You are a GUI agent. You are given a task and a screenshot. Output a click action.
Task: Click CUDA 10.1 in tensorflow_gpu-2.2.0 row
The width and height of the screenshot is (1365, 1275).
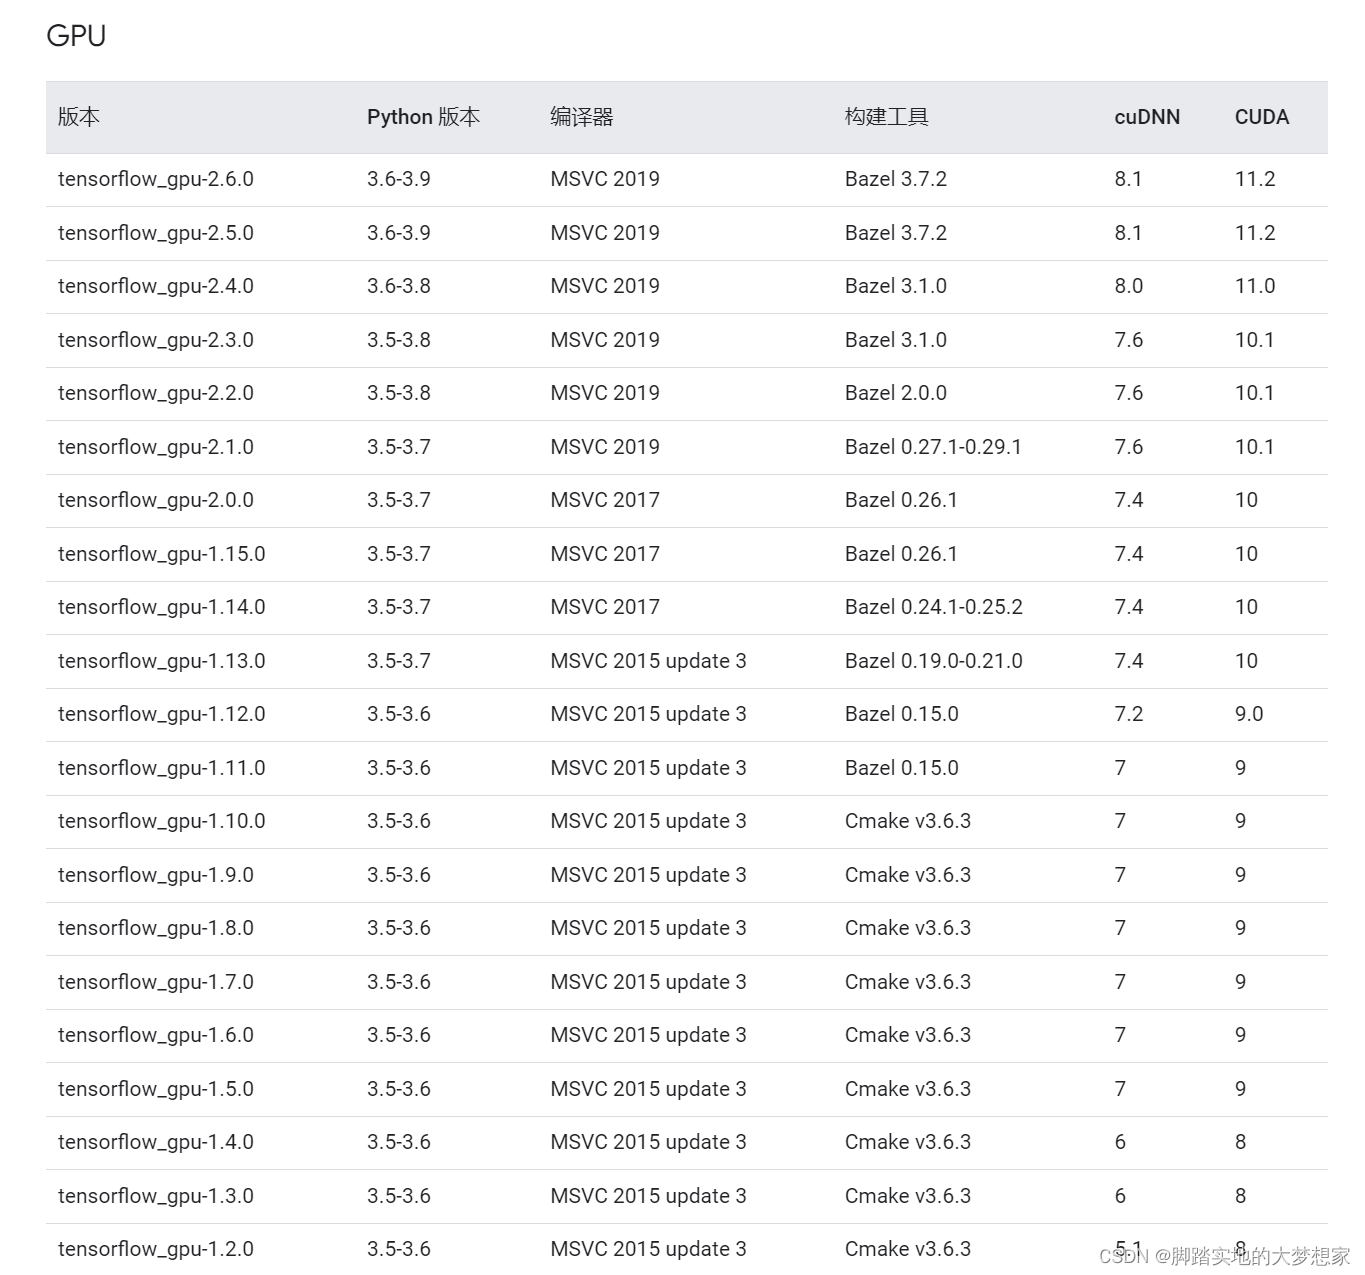(x=1255, y=393)
